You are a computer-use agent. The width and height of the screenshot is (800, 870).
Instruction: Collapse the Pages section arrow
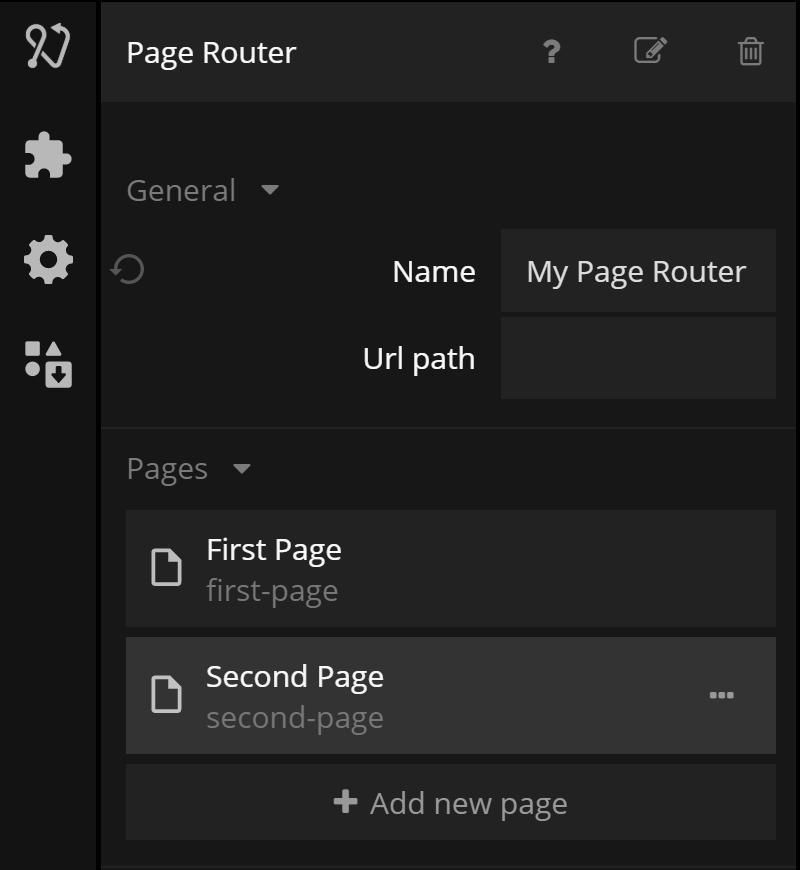(x=241, y=468)
